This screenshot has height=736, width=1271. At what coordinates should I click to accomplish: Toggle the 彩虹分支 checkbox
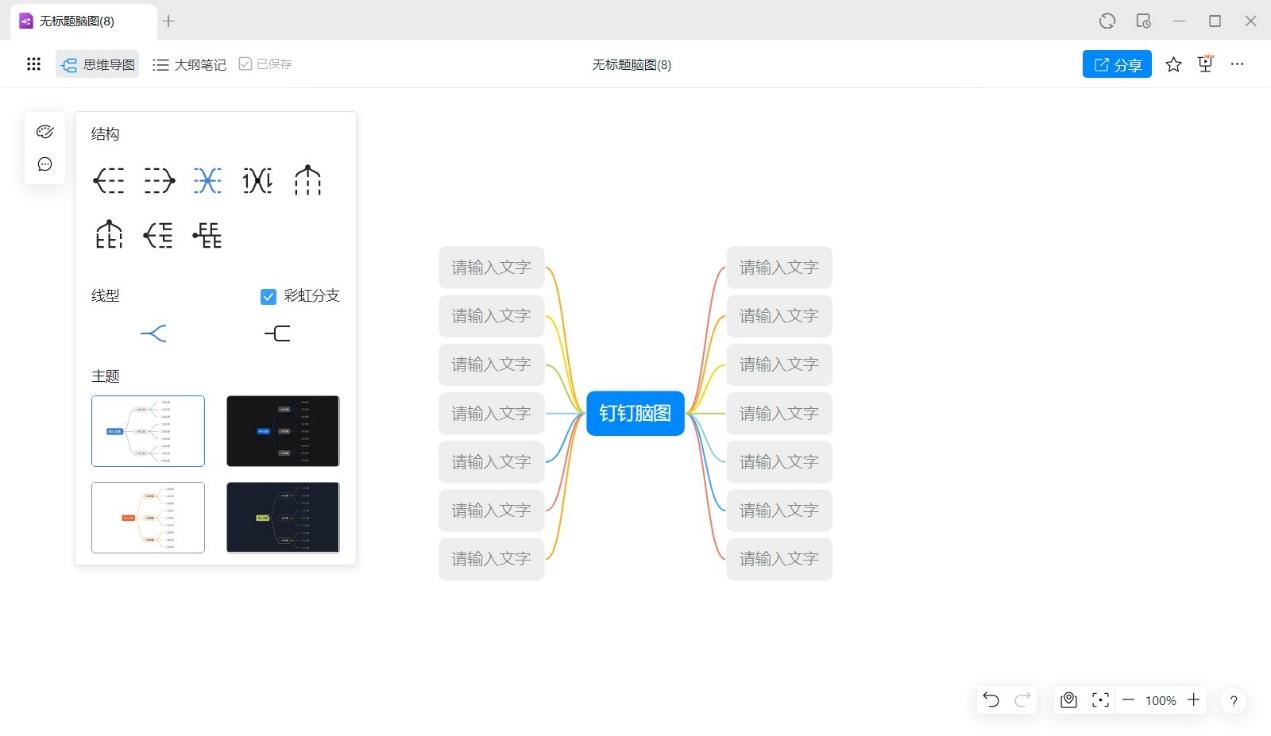tap(268, 296)
